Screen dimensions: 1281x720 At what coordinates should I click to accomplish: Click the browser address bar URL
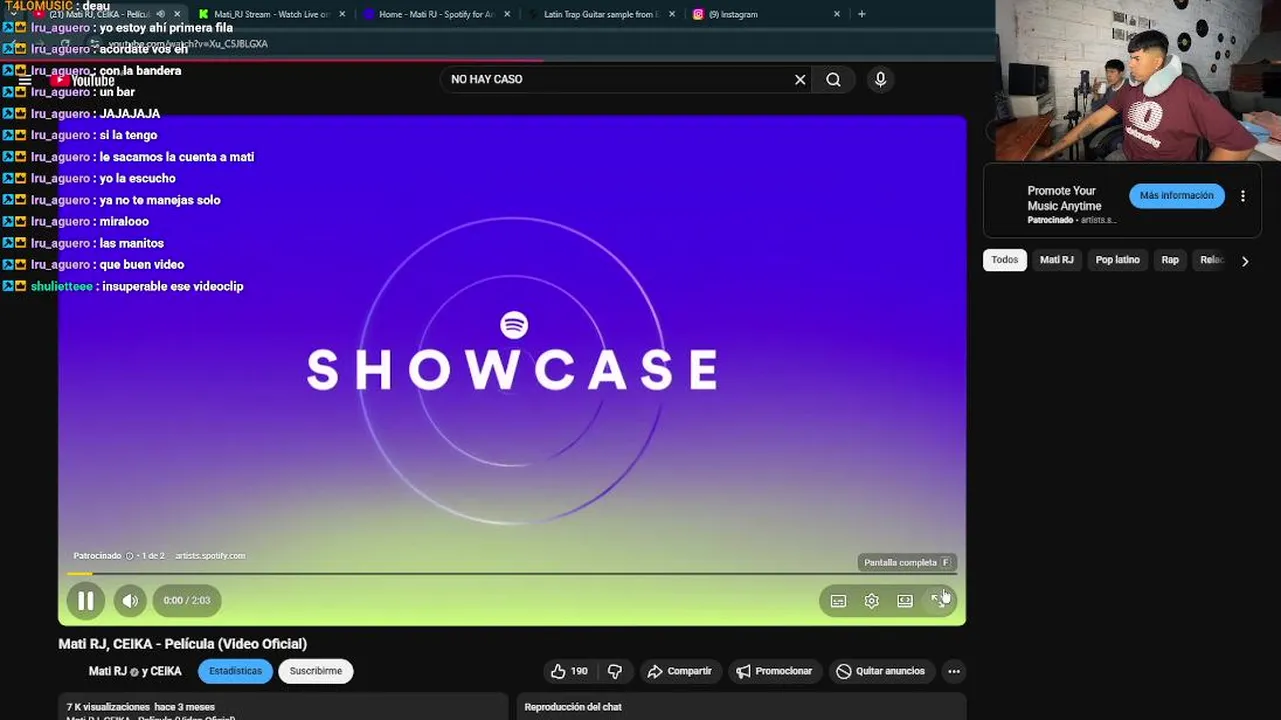(188, 45)
